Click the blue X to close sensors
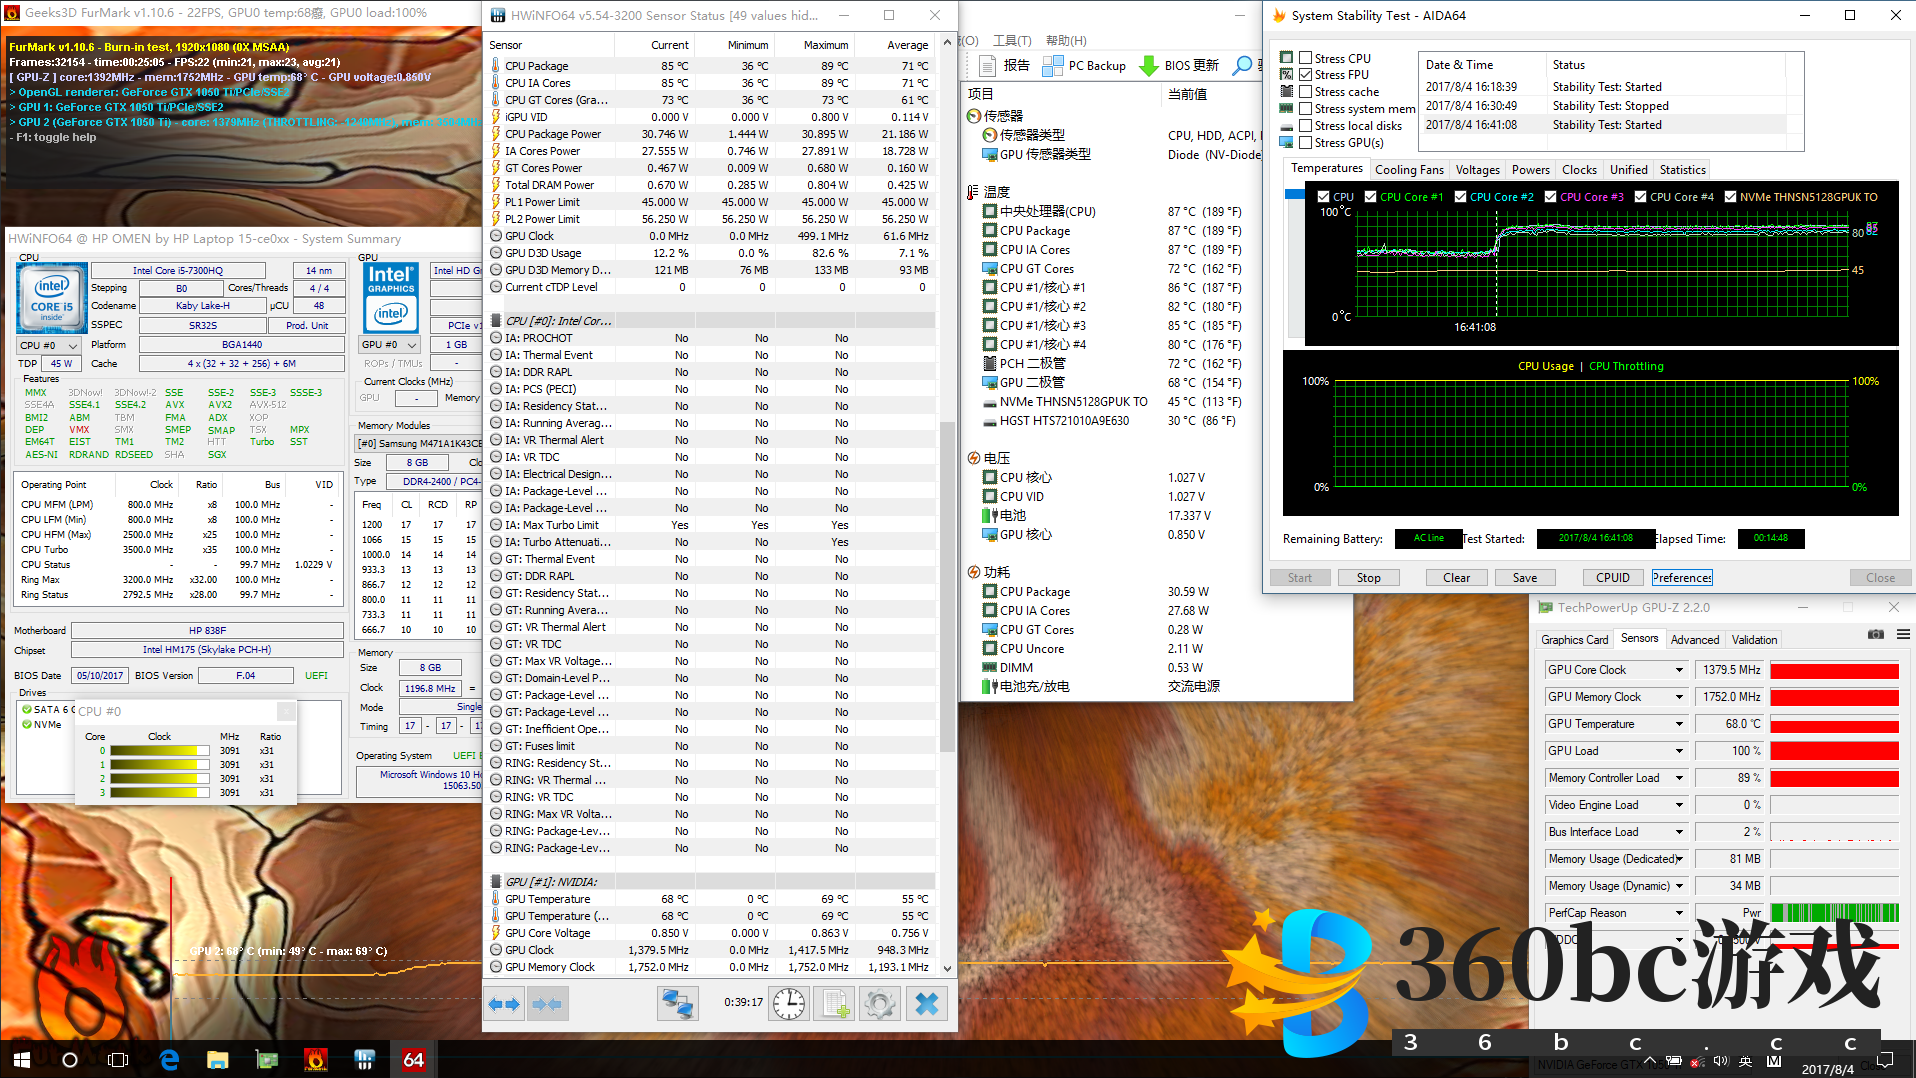Screen dimensions: 1916x1078 pos(927,1004)
